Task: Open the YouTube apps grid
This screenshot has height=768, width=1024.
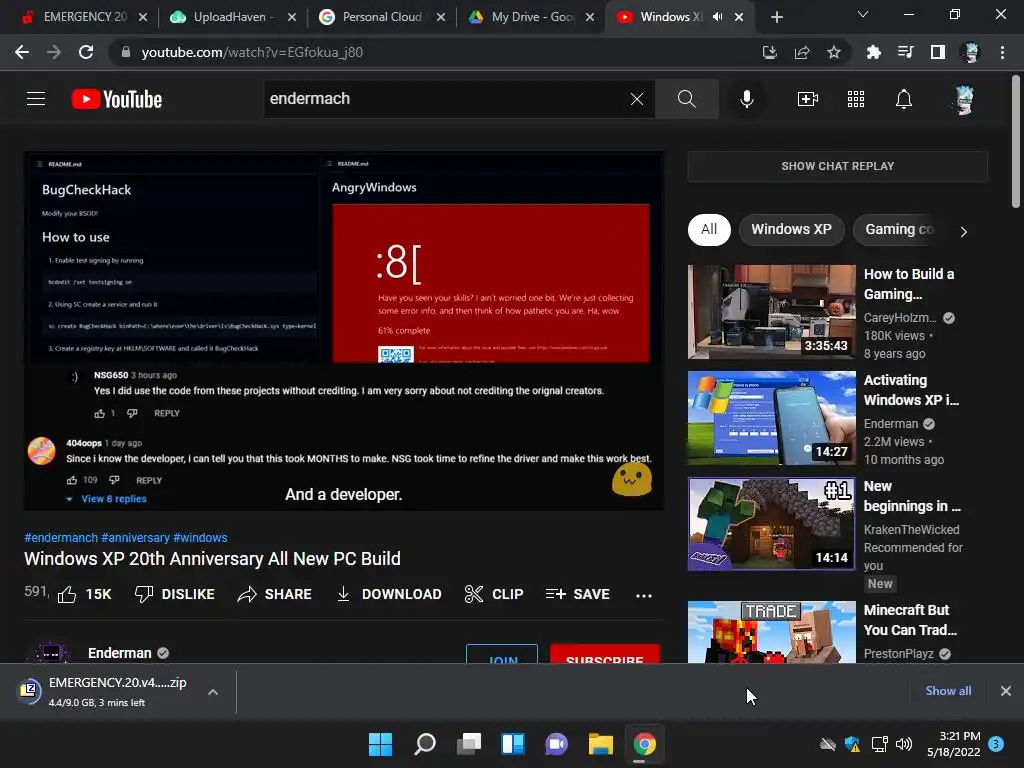Action: [856, 99]
